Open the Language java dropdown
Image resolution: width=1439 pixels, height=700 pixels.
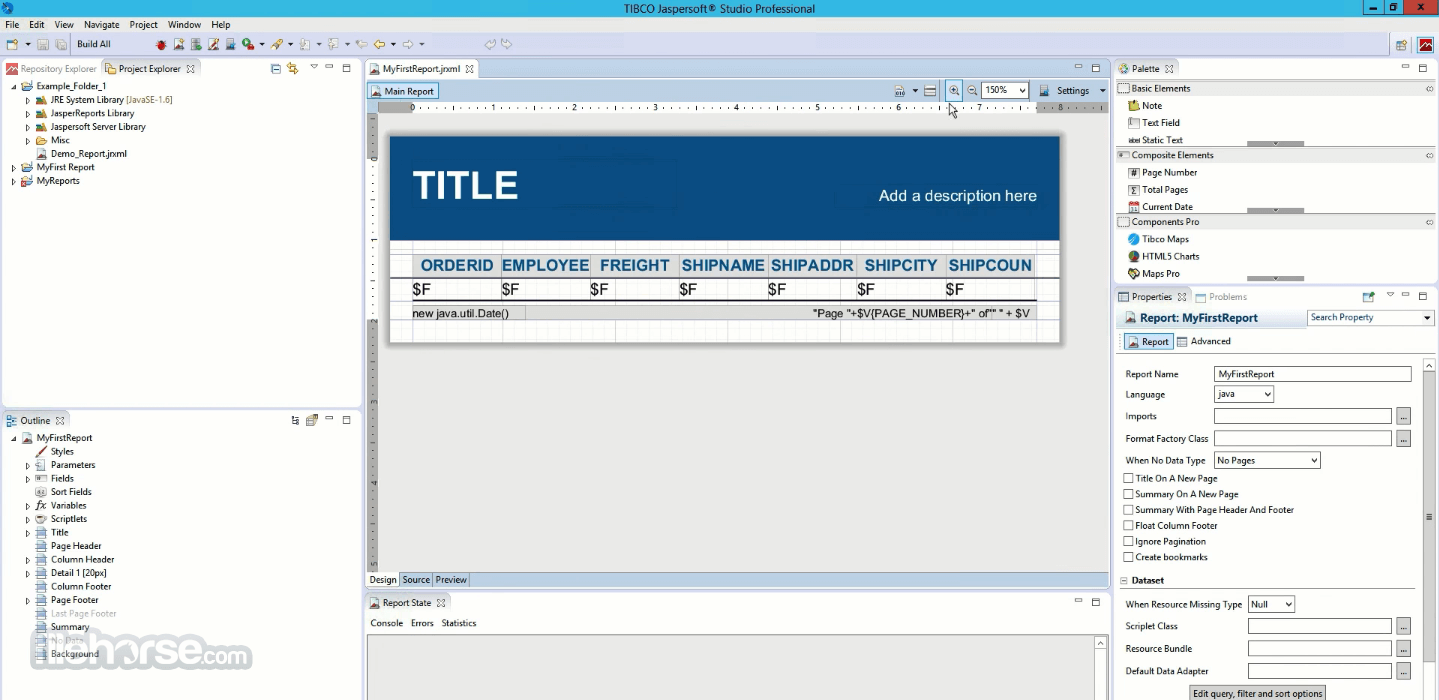point(1244,394)
